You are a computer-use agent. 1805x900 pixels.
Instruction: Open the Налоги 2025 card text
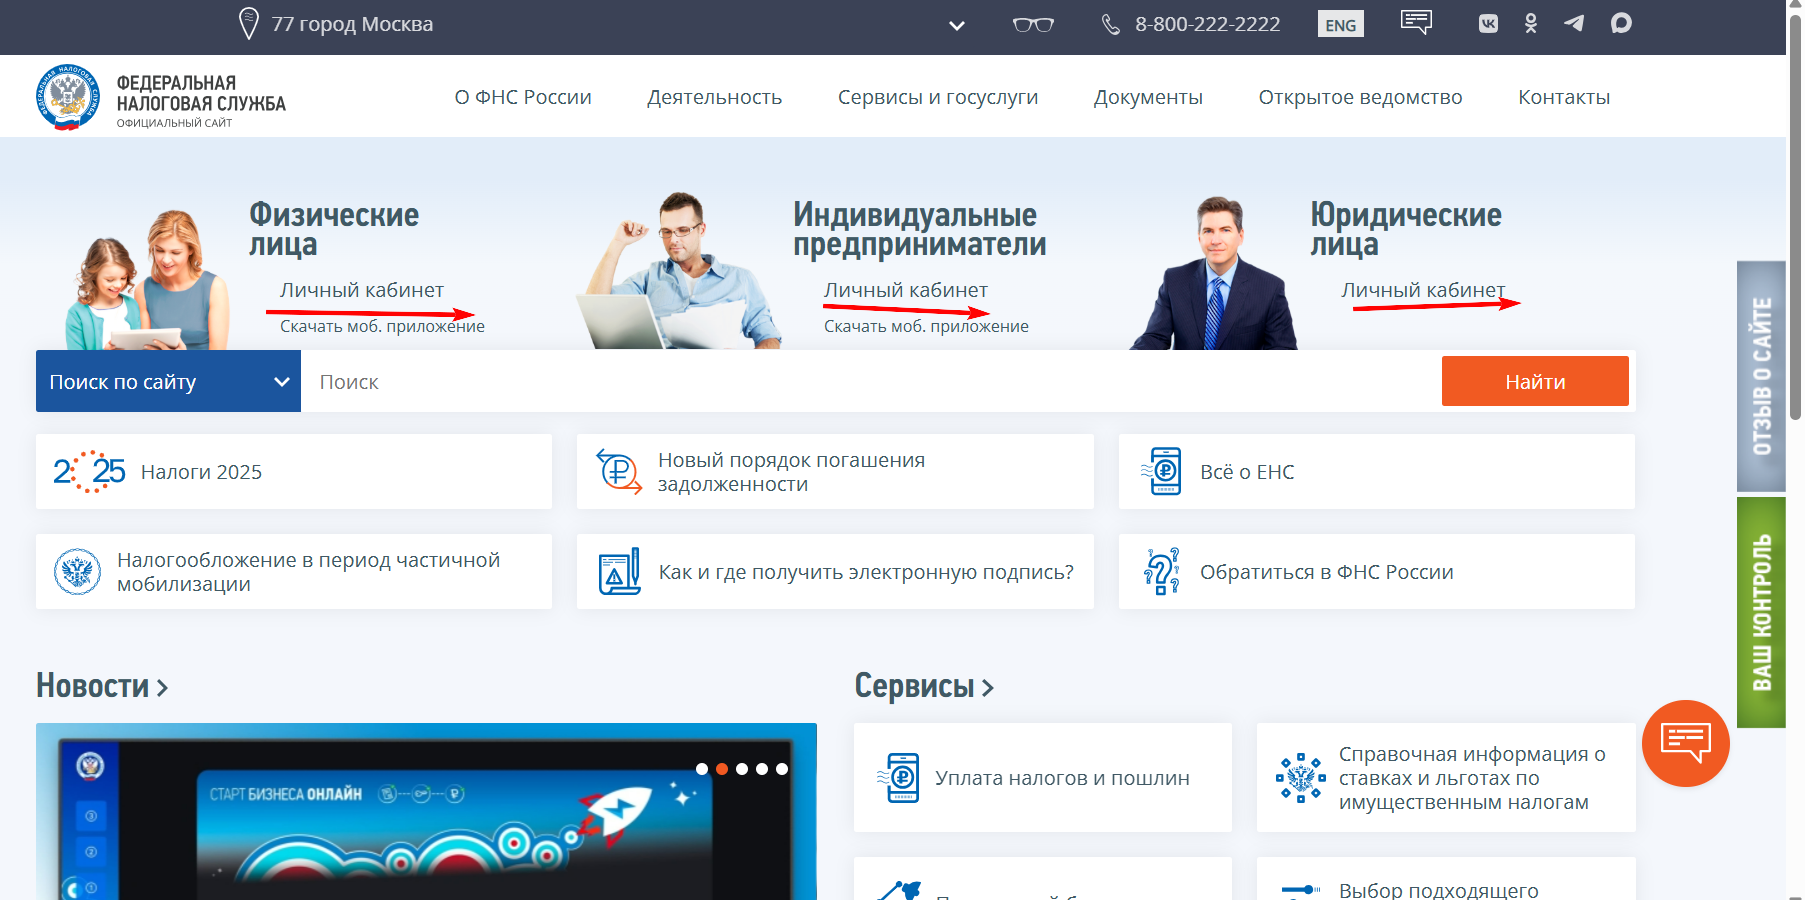(201, 472)
